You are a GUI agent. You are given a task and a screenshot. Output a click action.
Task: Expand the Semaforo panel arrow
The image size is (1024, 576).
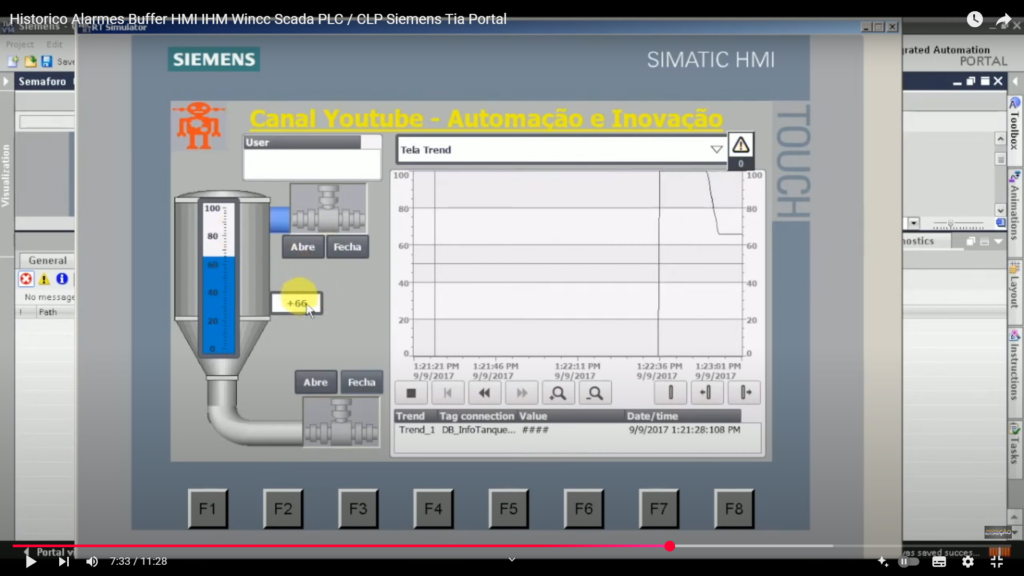point(6,82)
